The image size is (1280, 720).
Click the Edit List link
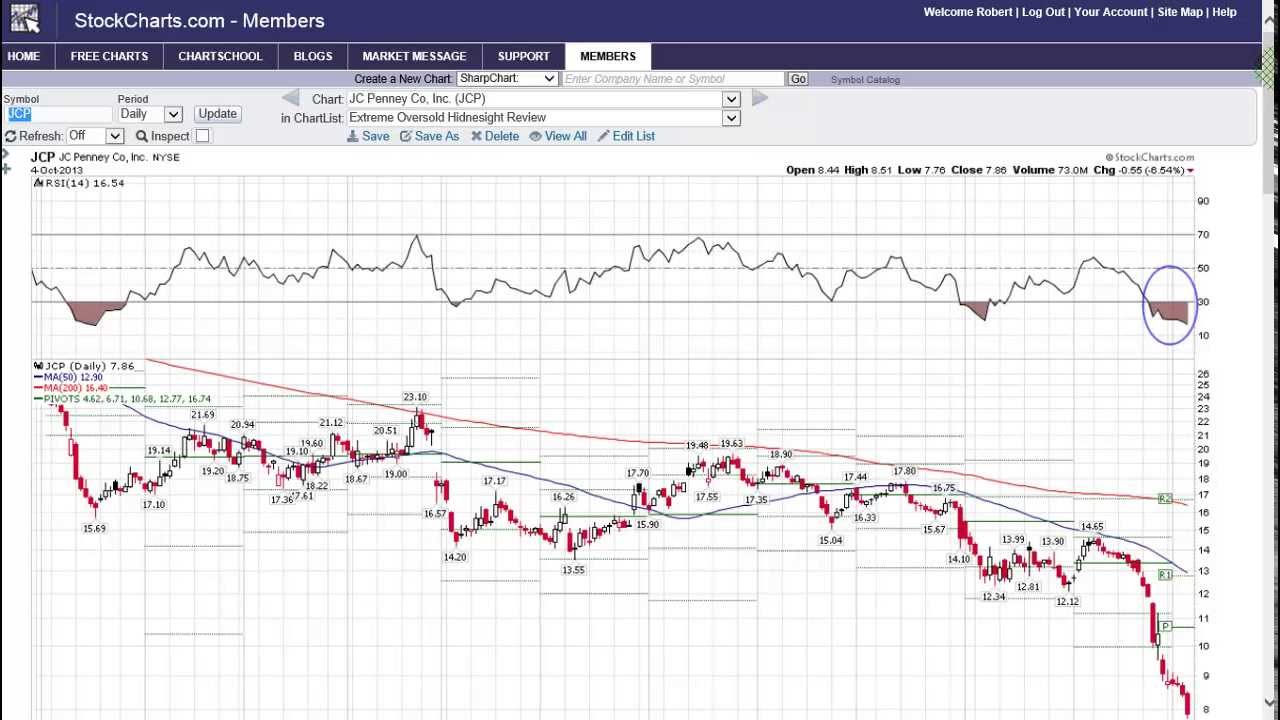click(626, 136)
